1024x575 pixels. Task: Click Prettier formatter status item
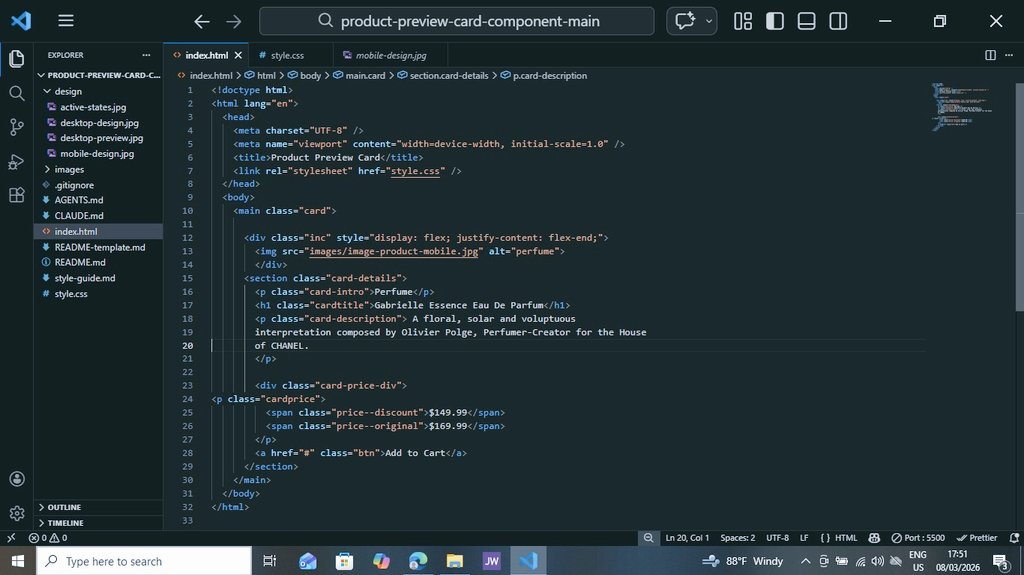pyautogui.click(x=977, y=538)
